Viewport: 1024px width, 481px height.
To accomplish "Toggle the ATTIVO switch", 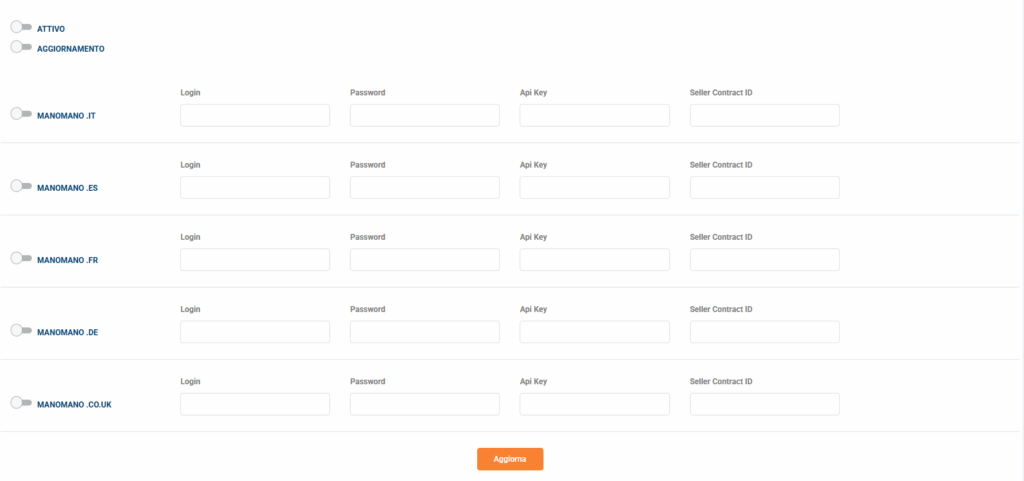I will [x=22, y=27].
